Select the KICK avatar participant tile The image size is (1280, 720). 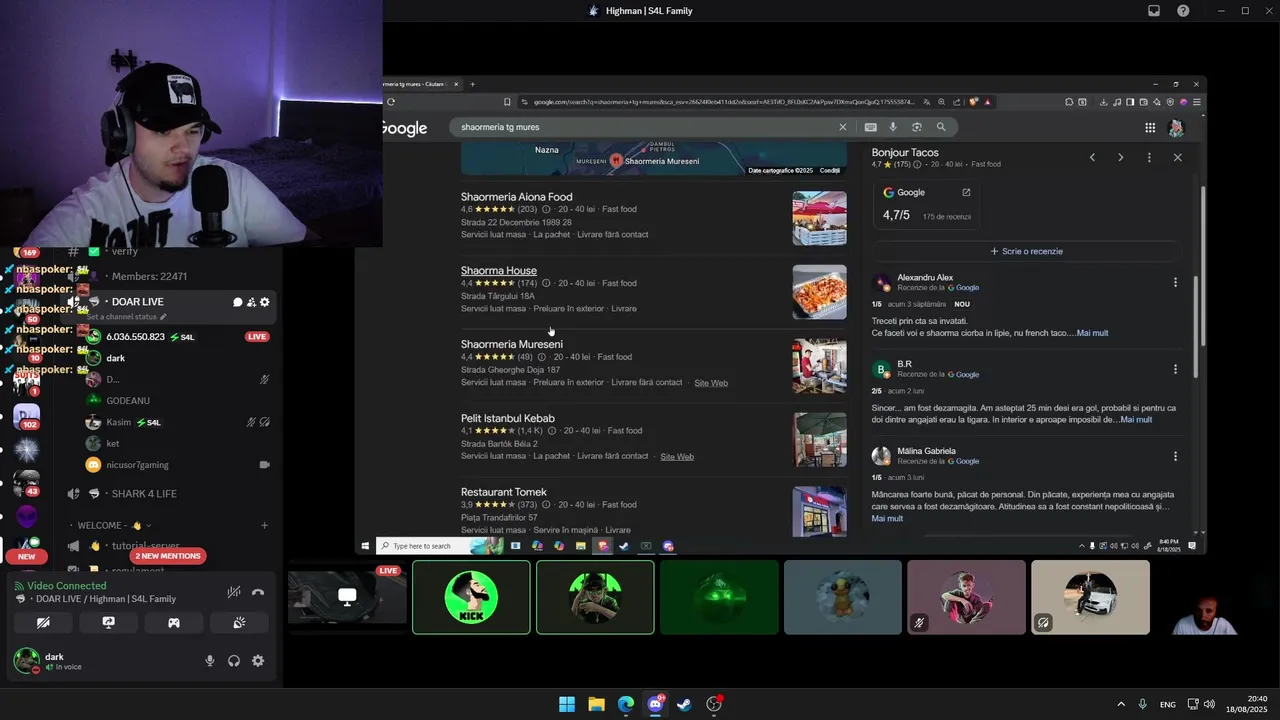pos(471,597)
